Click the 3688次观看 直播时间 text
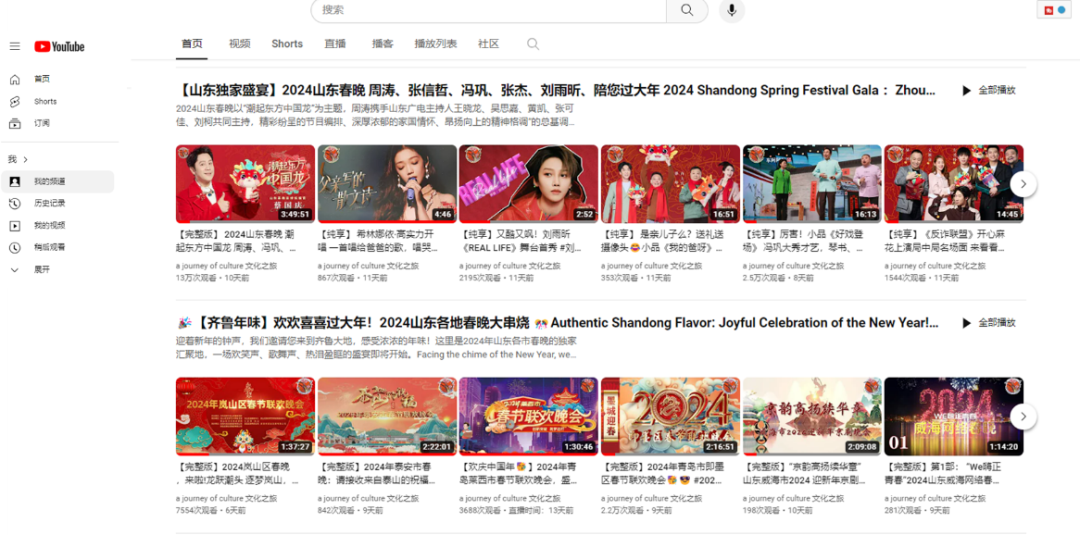 coord(516,510)
